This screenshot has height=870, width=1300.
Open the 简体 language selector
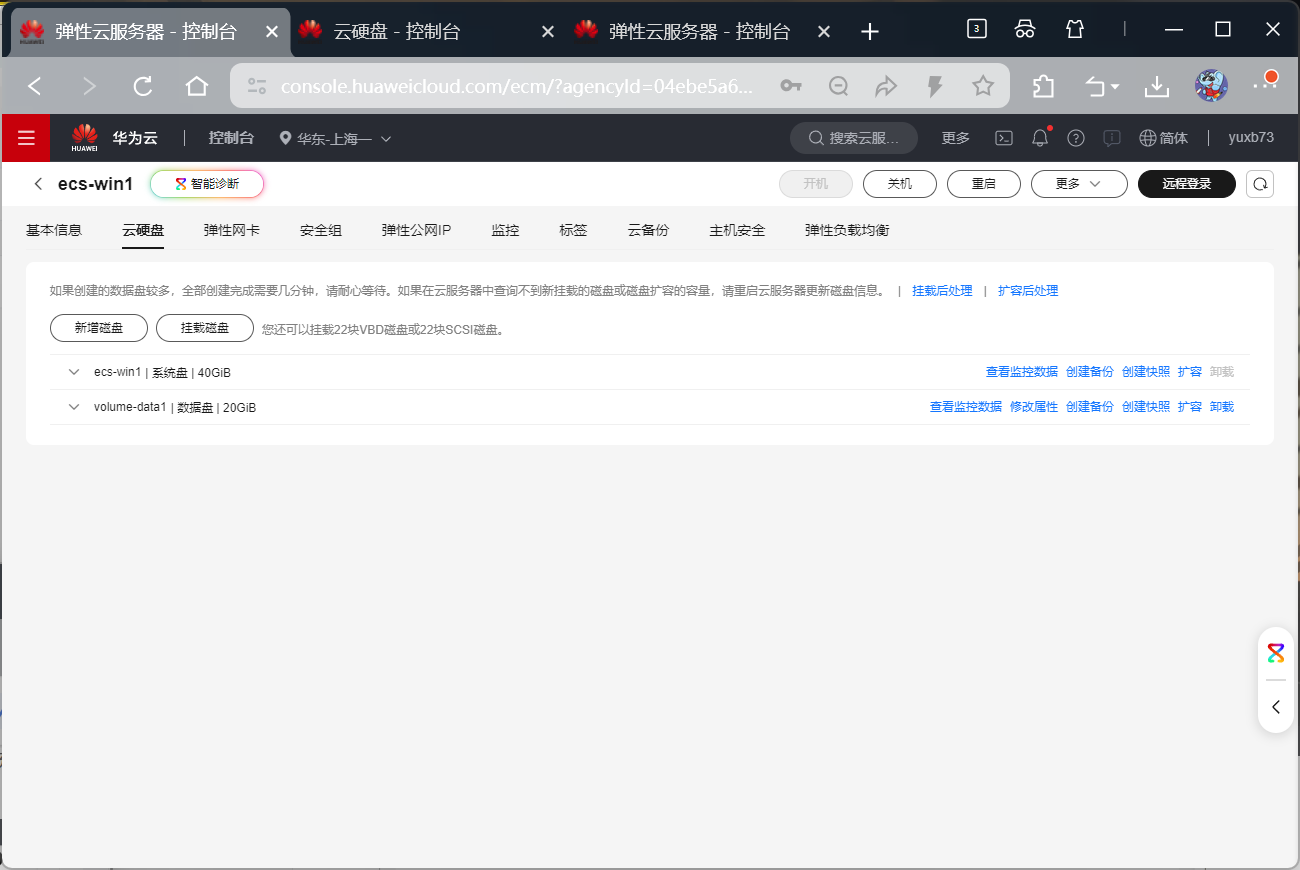pyautogui.click(x=1164, y=138)
